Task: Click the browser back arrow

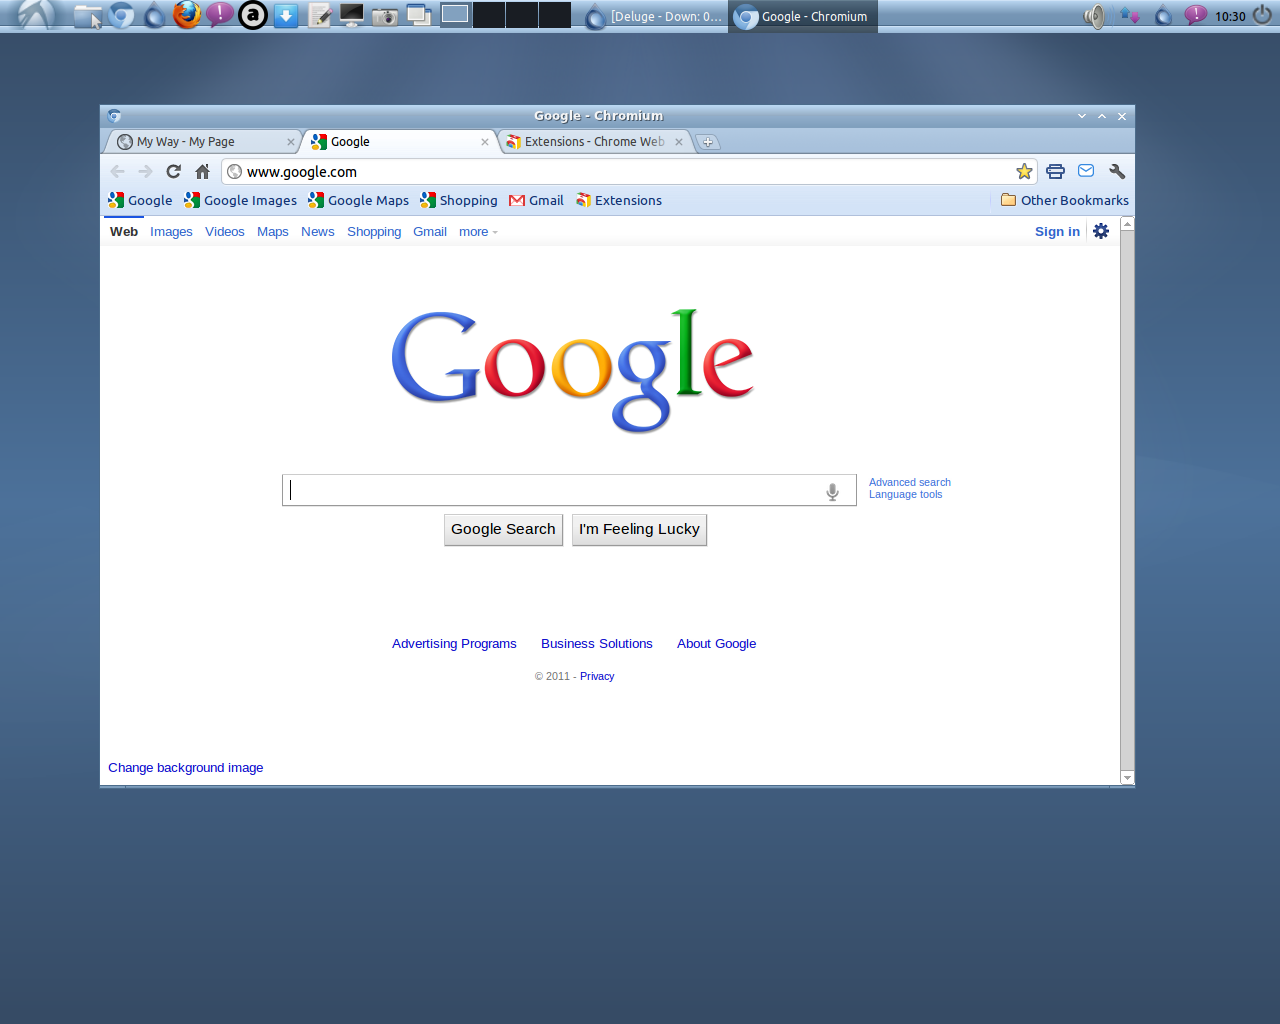Action: click(117, 171)
